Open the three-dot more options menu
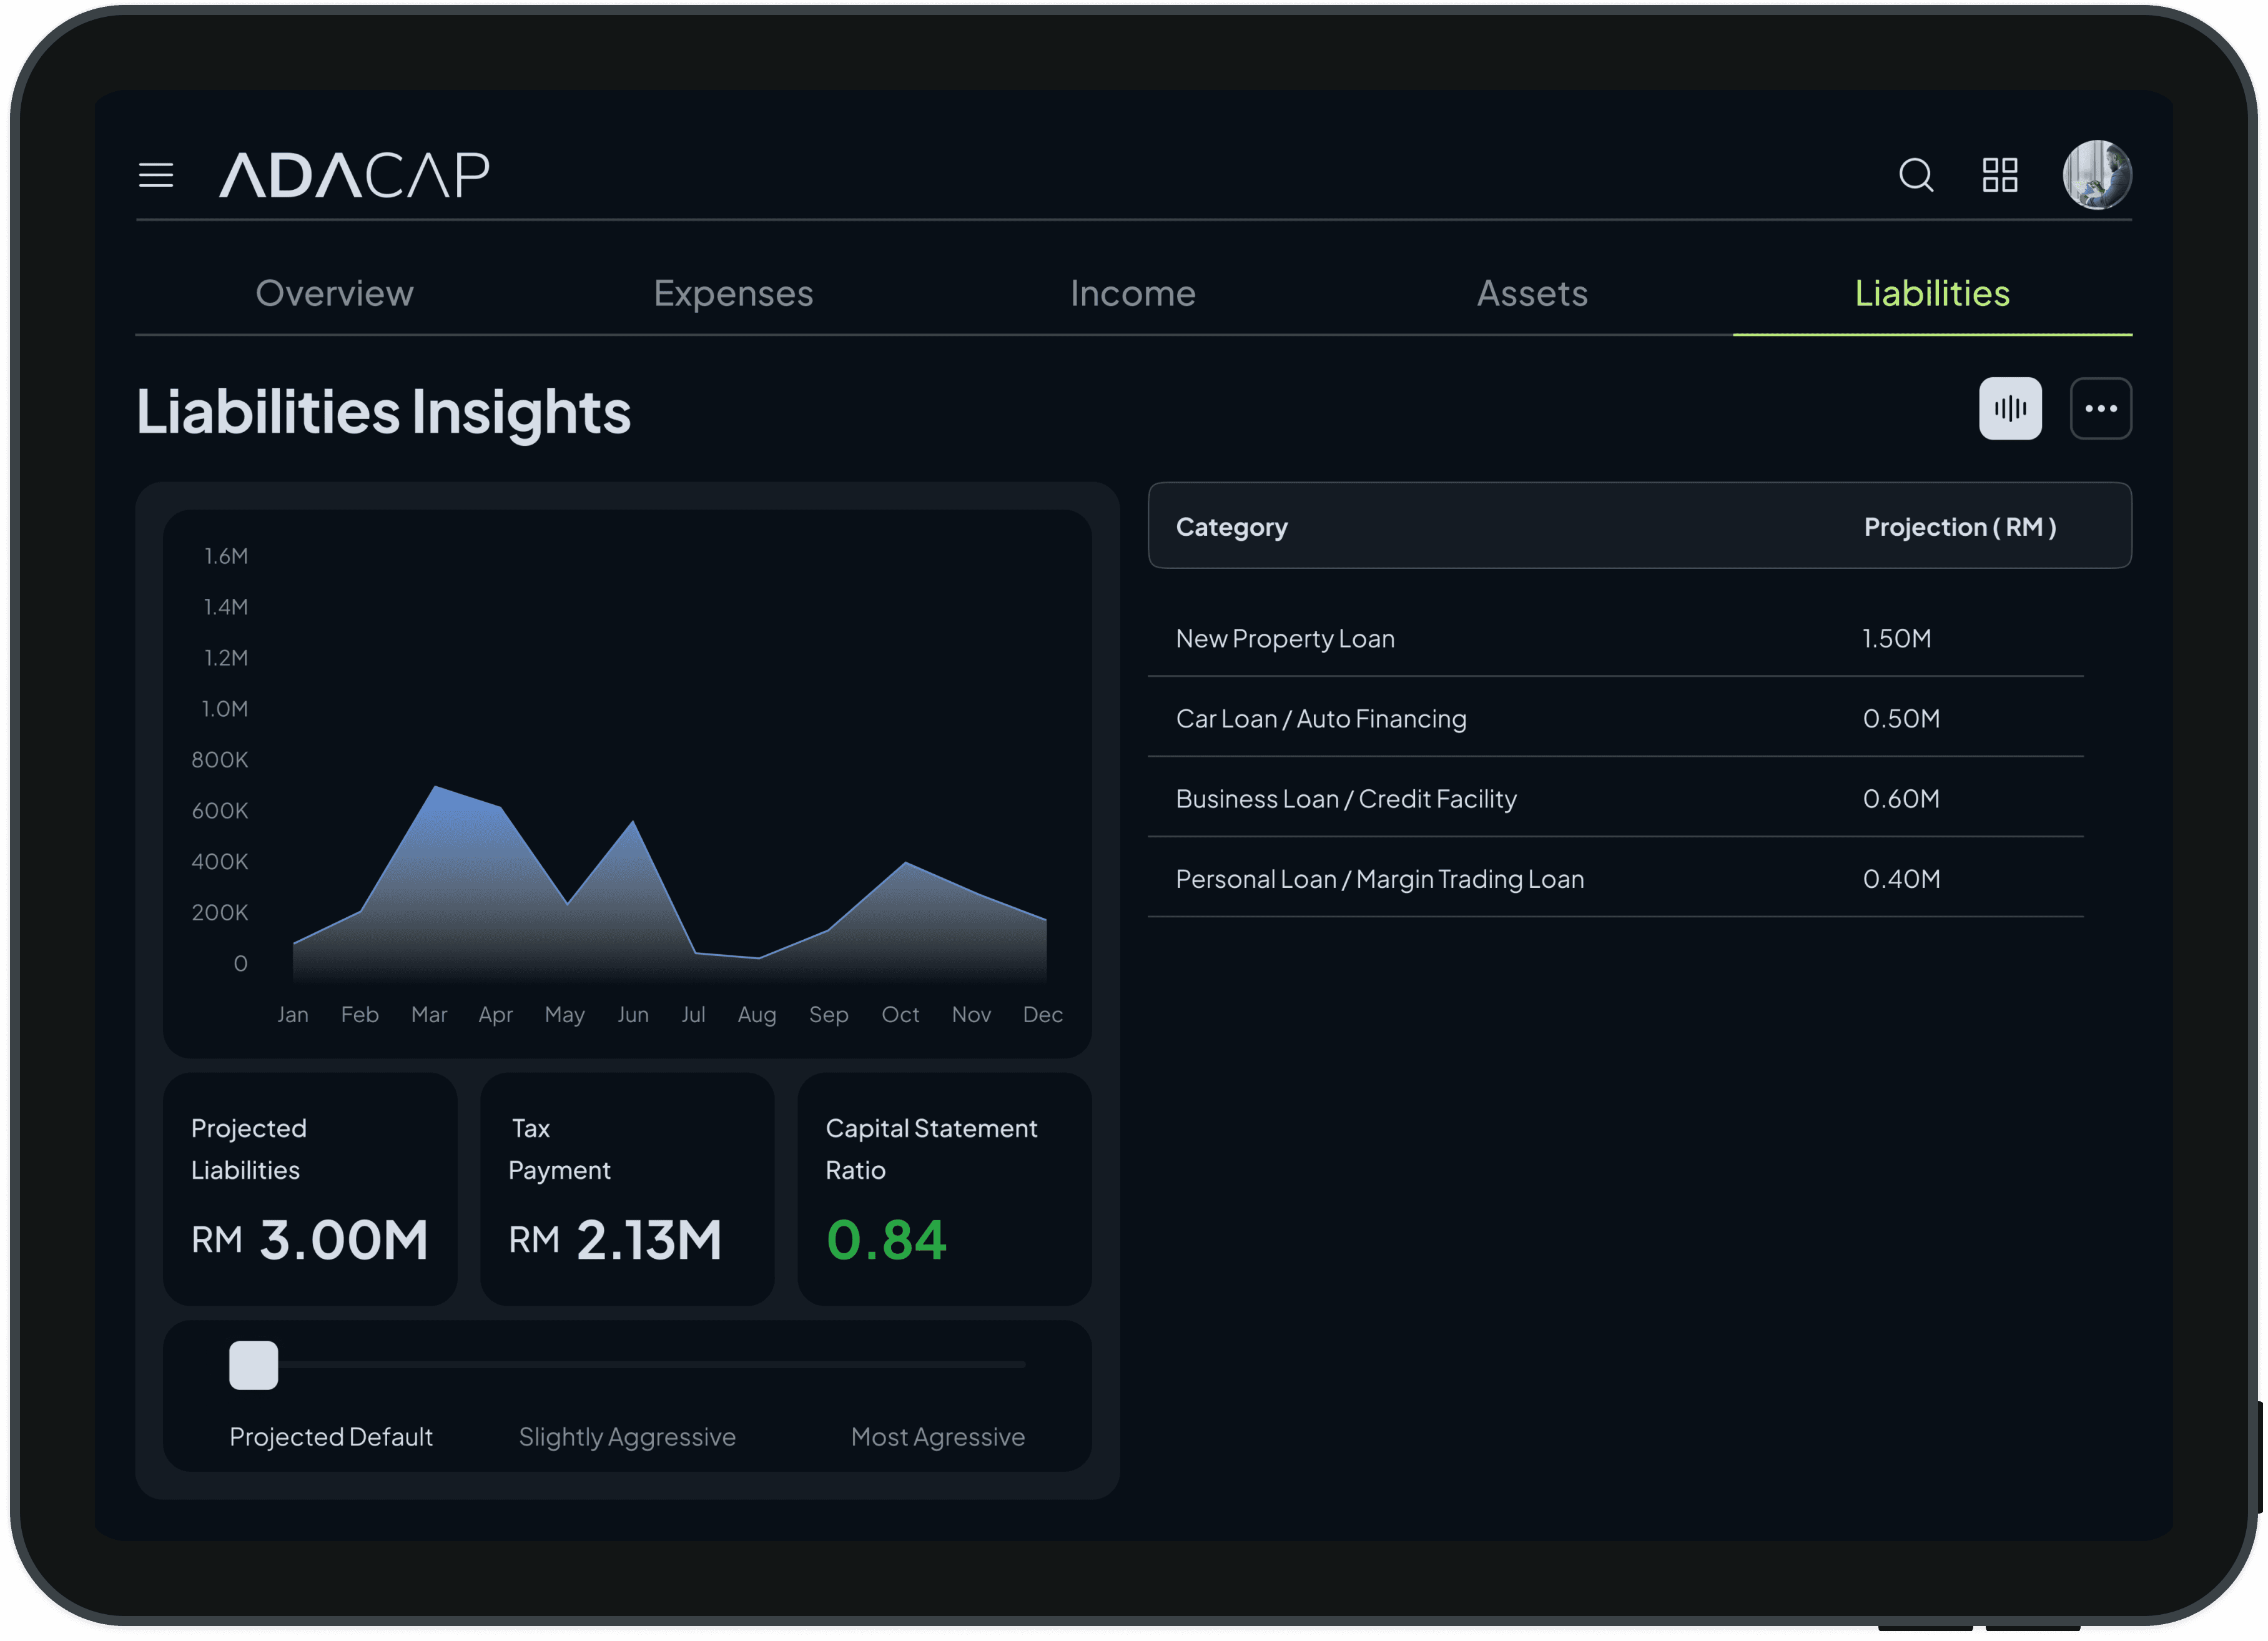 click(2100, 408)
